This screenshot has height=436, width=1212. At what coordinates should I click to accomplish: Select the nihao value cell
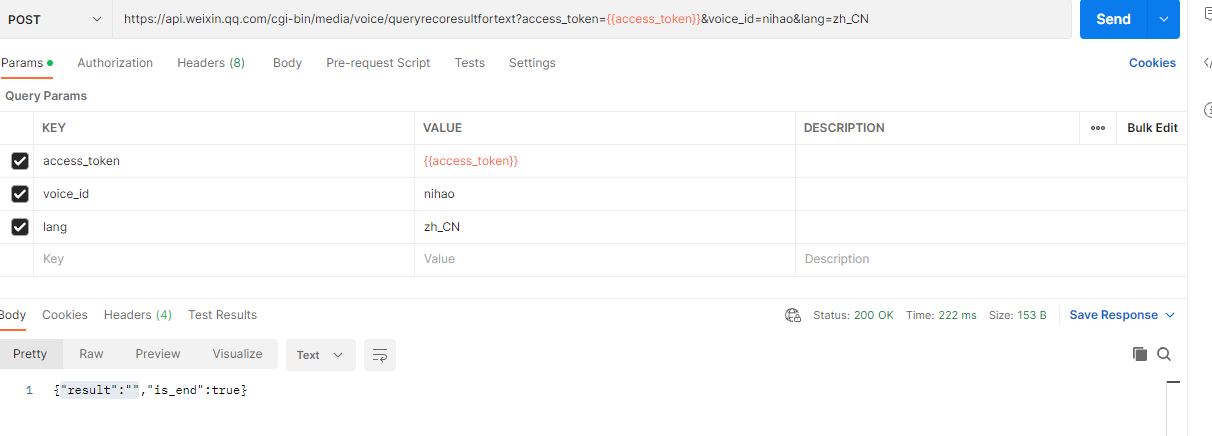[605, 194]
